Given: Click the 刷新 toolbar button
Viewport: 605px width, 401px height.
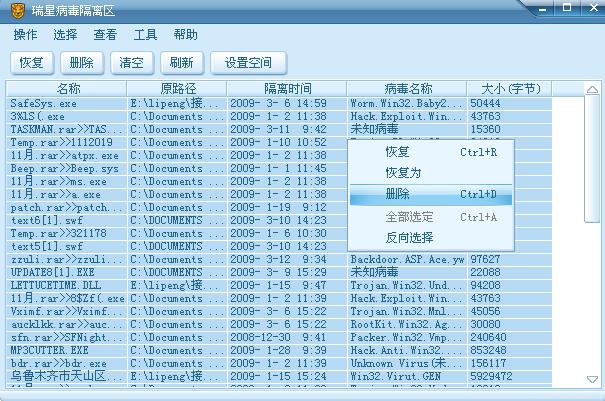Looking at the screenshot, I should 182,63.
